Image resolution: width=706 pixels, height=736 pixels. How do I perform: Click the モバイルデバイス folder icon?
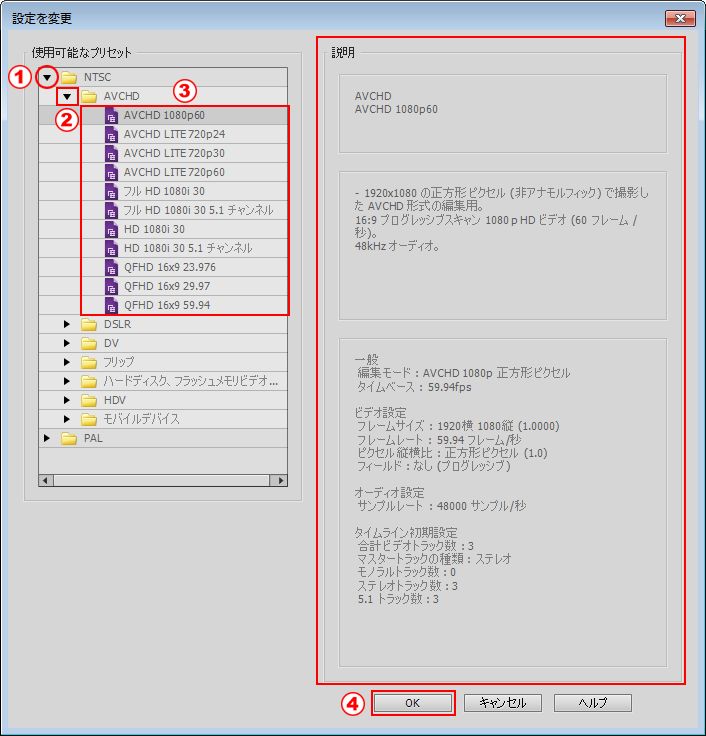(x=89, y=419)
